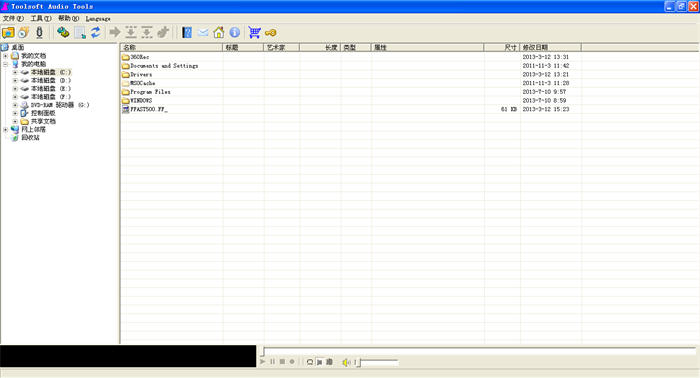Click the first gray download arrow icon
Screen dimensions: 700x378
pos(131,32)
